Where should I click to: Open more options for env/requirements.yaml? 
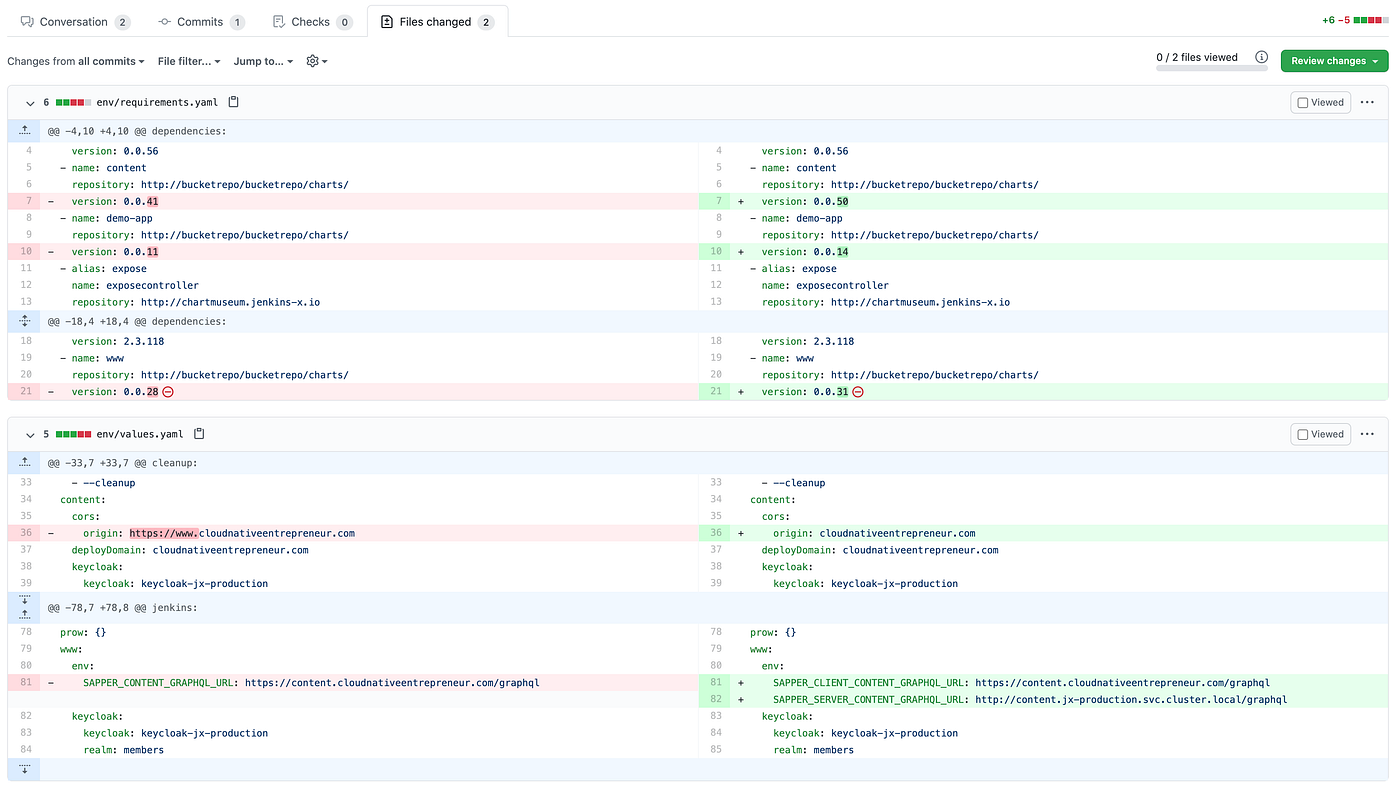[x=1367, y=102]
